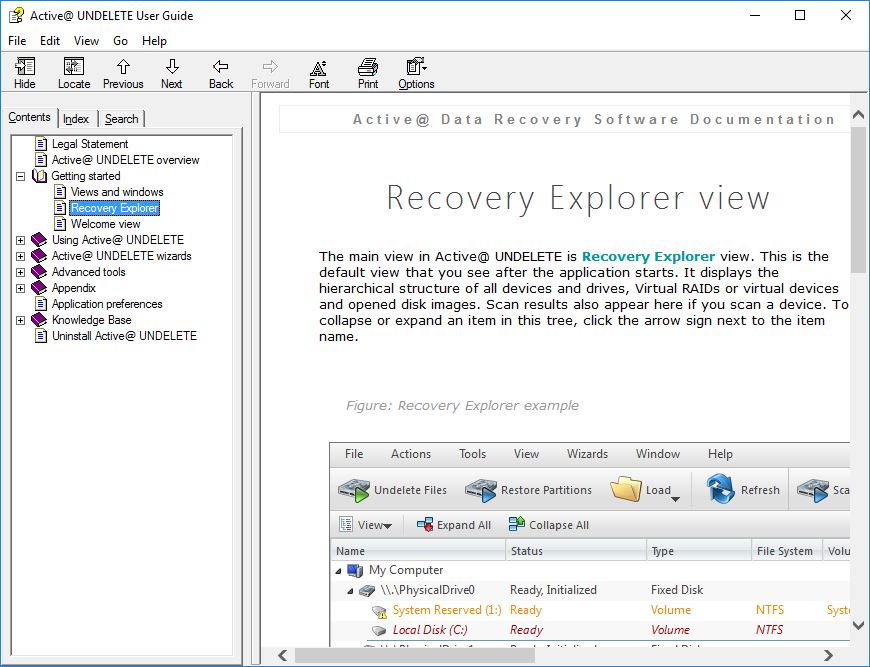Switch to the Index tab
The width and height of the screenshot is (870, 667).
tap(77, 117)
